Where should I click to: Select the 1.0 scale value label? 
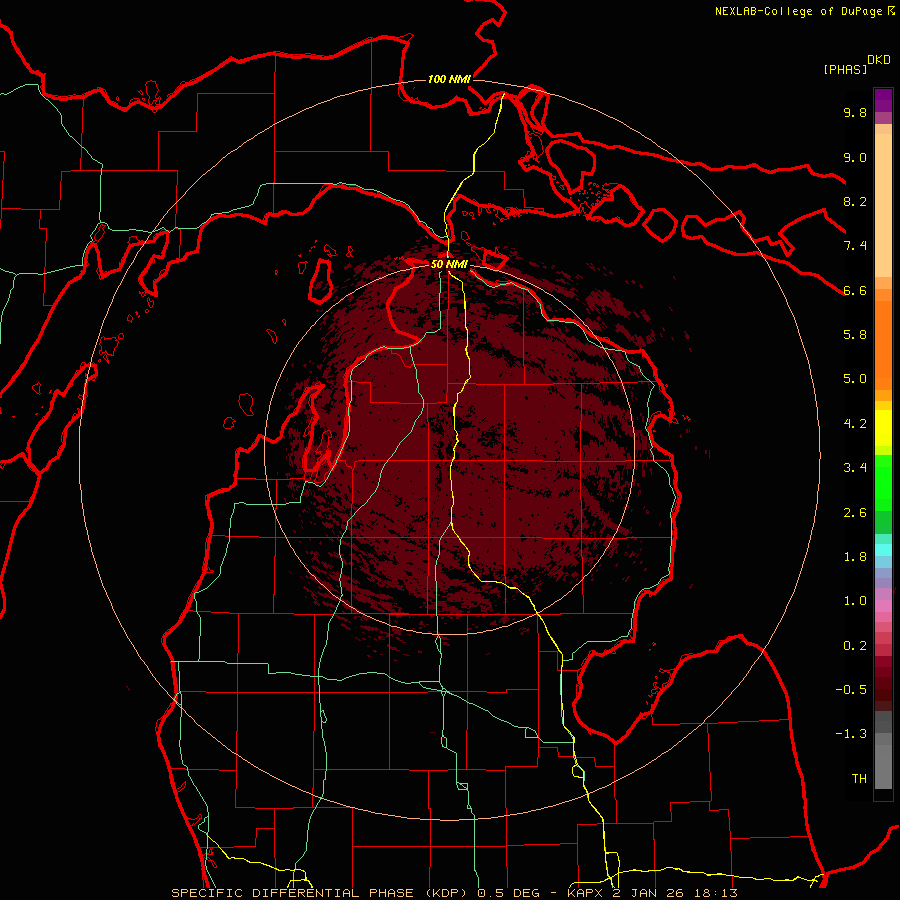tap(855, 601)
